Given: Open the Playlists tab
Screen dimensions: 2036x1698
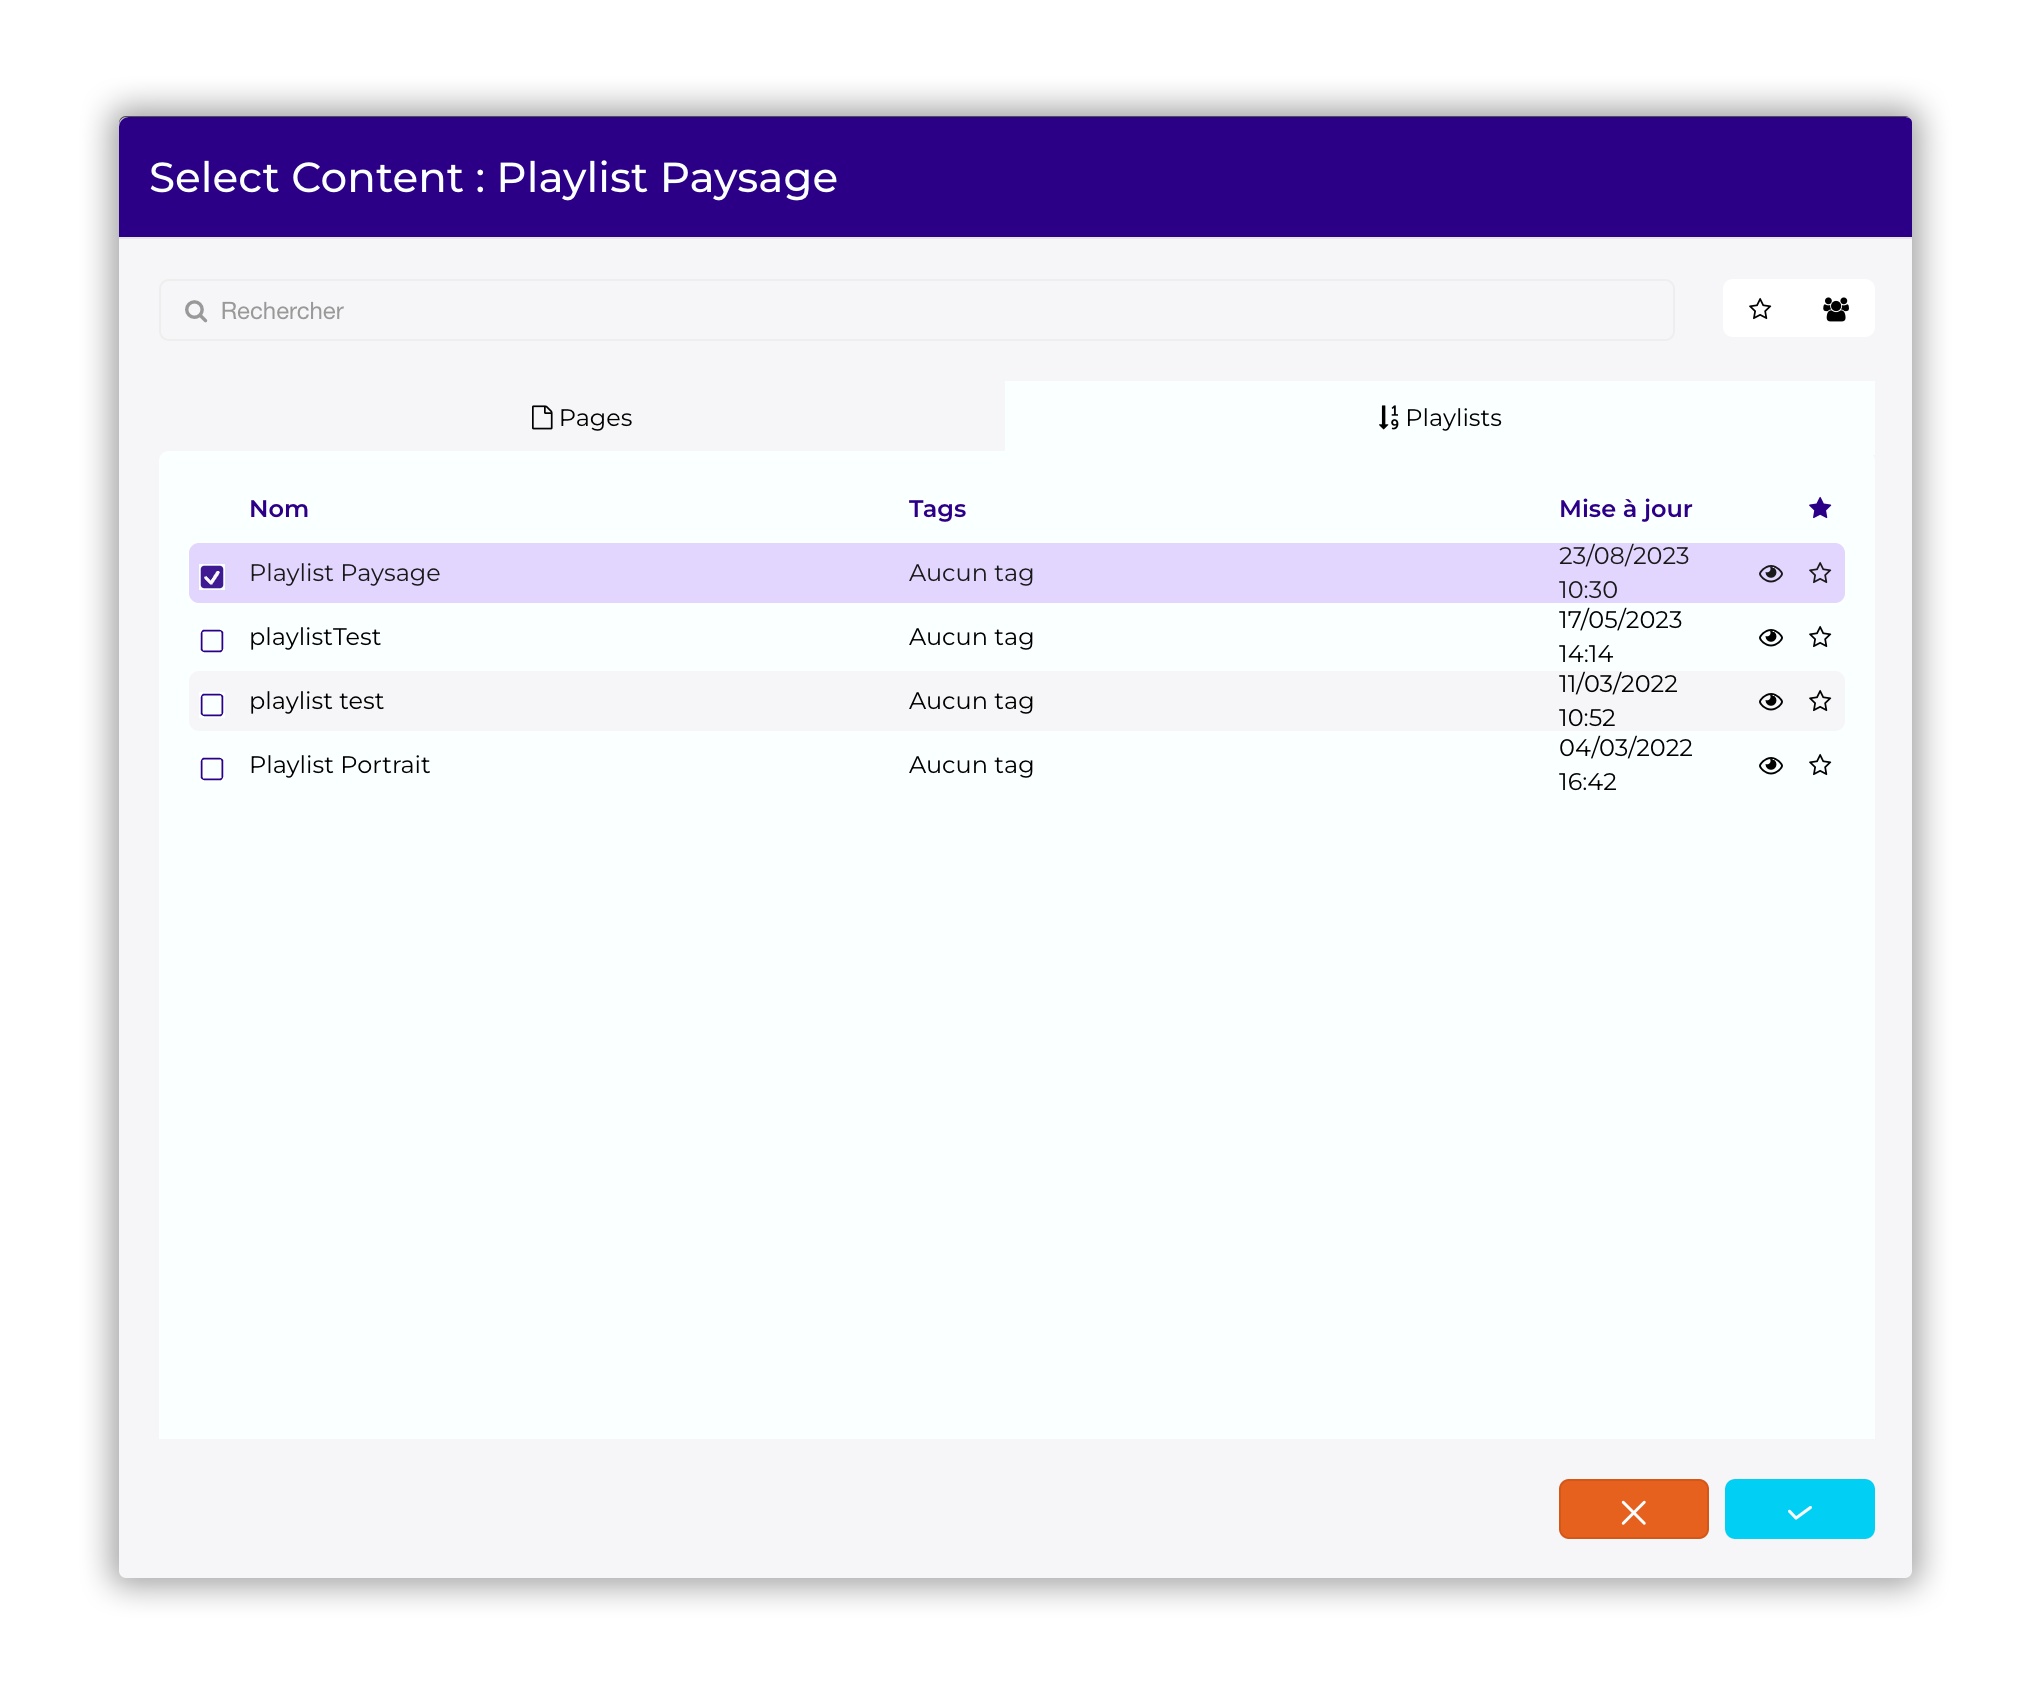Looking at the screenshot, I should [x=1439, y=417].
